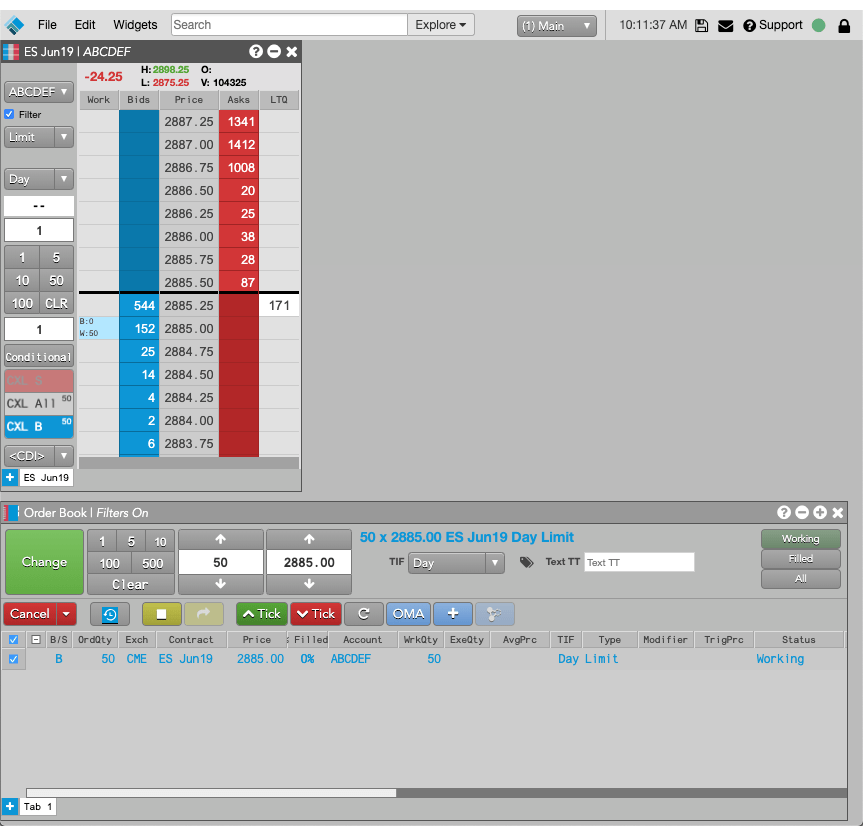Click the Order Book widget color icon
This screenshot has width=863, height=840.
click(x=11, y=513)
